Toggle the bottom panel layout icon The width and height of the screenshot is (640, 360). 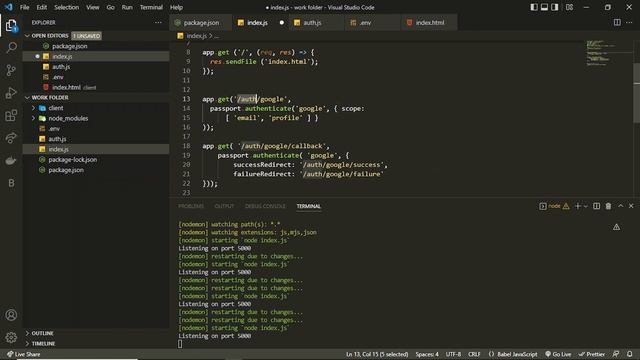[544, 7]
